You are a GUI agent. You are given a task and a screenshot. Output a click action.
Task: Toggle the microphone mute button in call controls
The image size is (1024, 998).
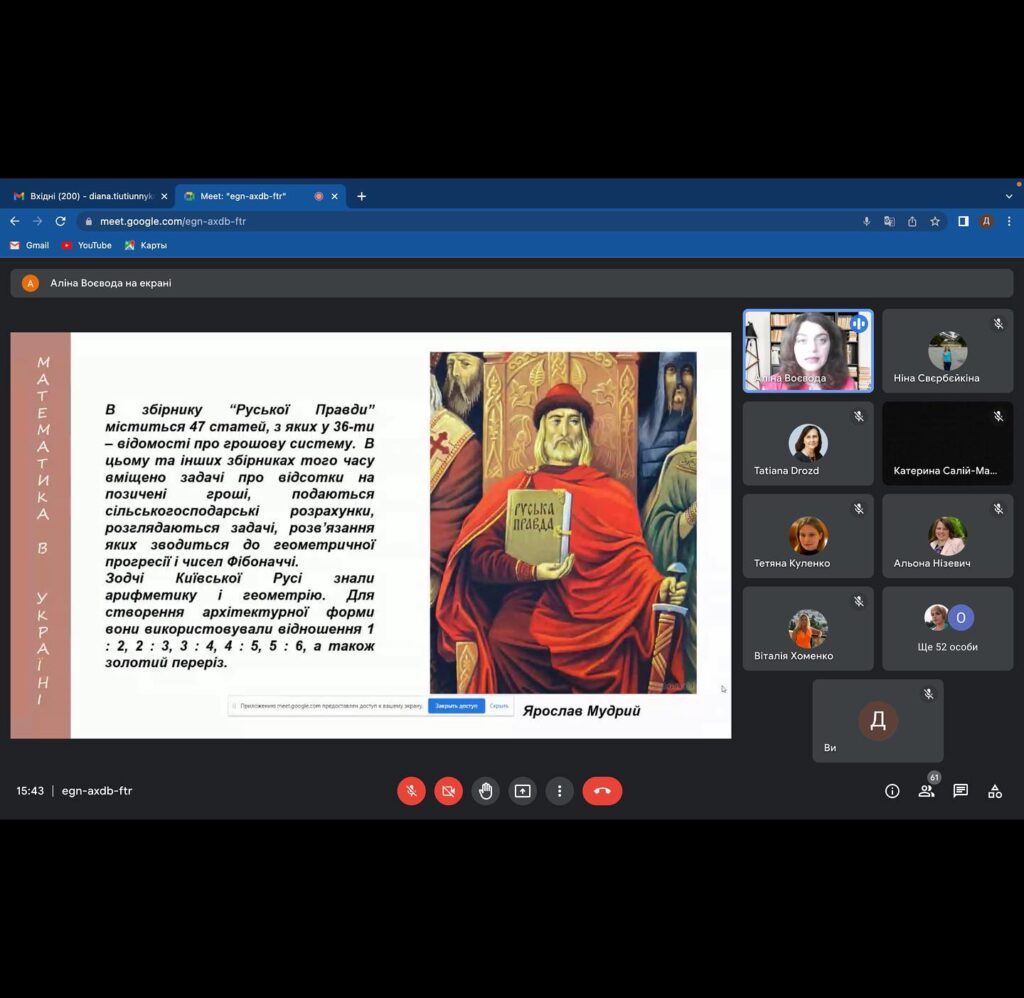click(411, 791)
